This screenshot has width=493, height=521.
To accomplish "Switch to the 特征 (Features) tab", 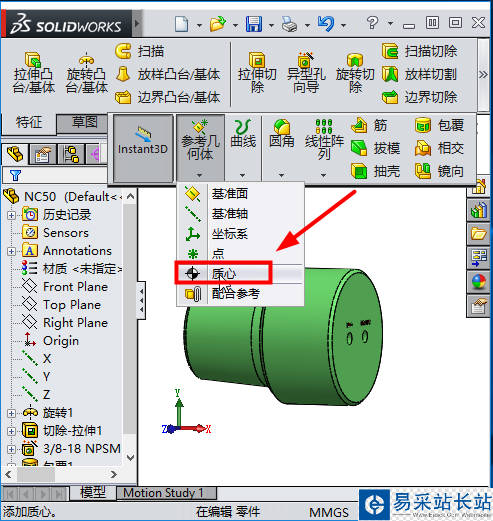I will (29, 122).
